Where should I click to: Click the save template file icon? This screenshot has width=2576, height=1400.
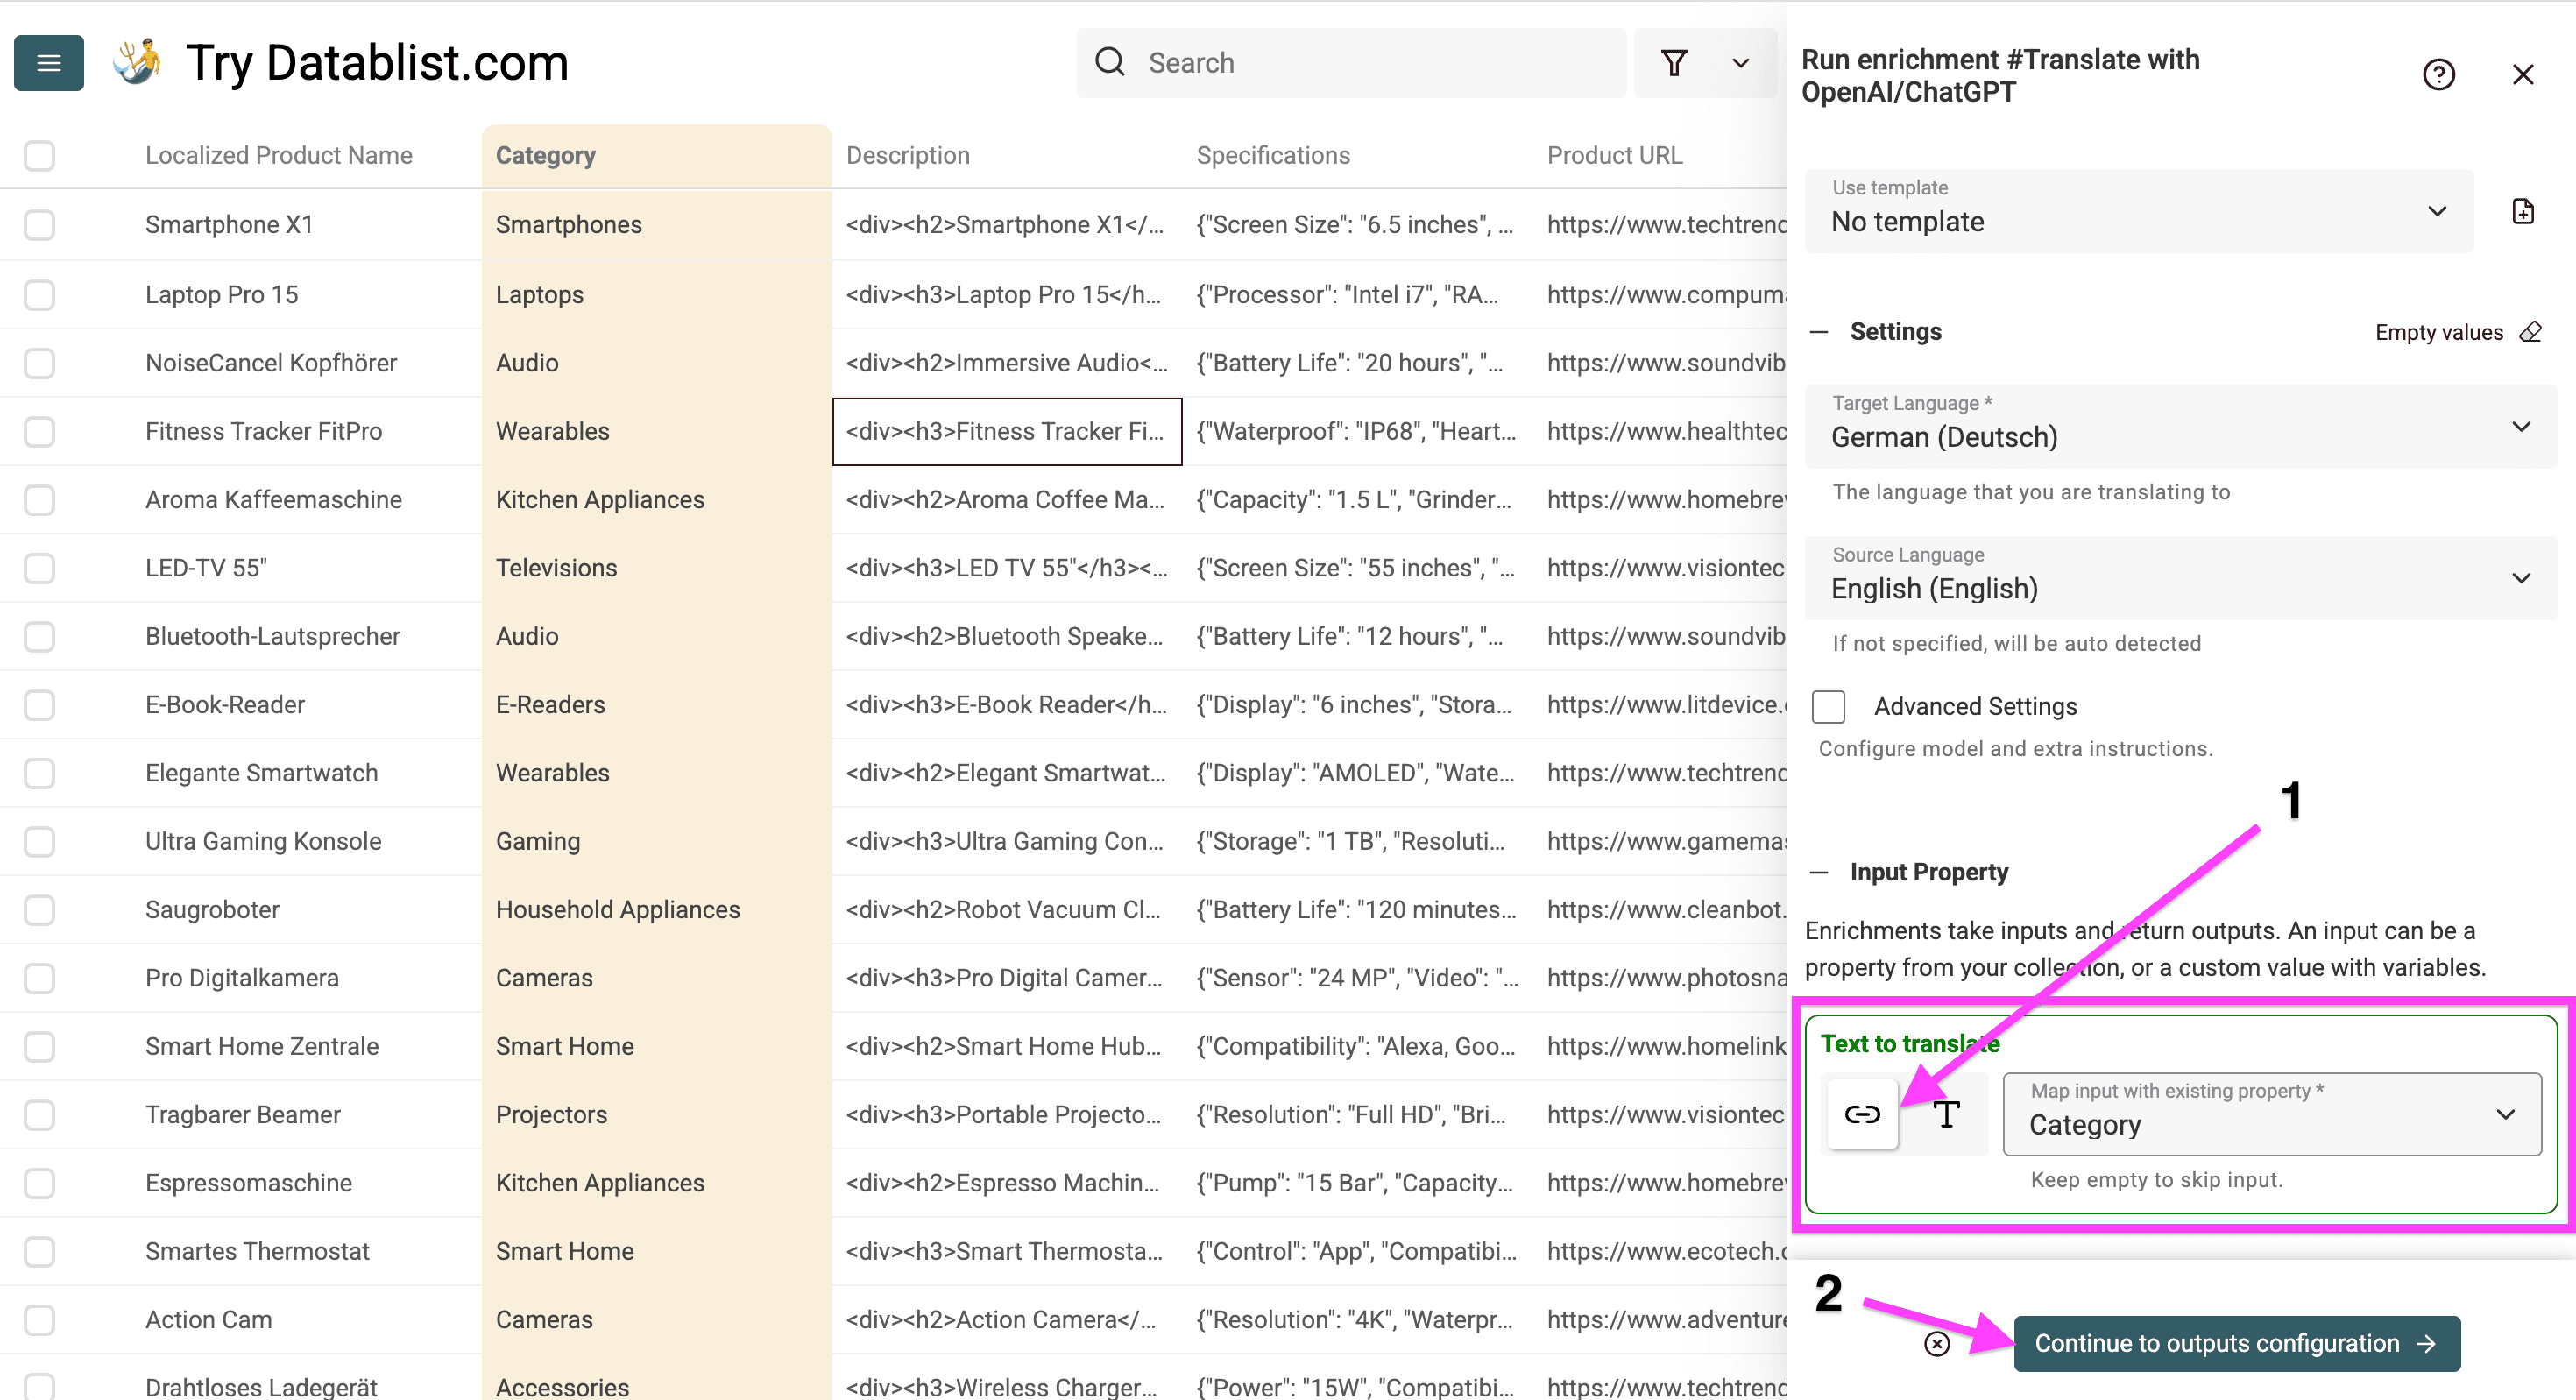(x=2523, y=211)
